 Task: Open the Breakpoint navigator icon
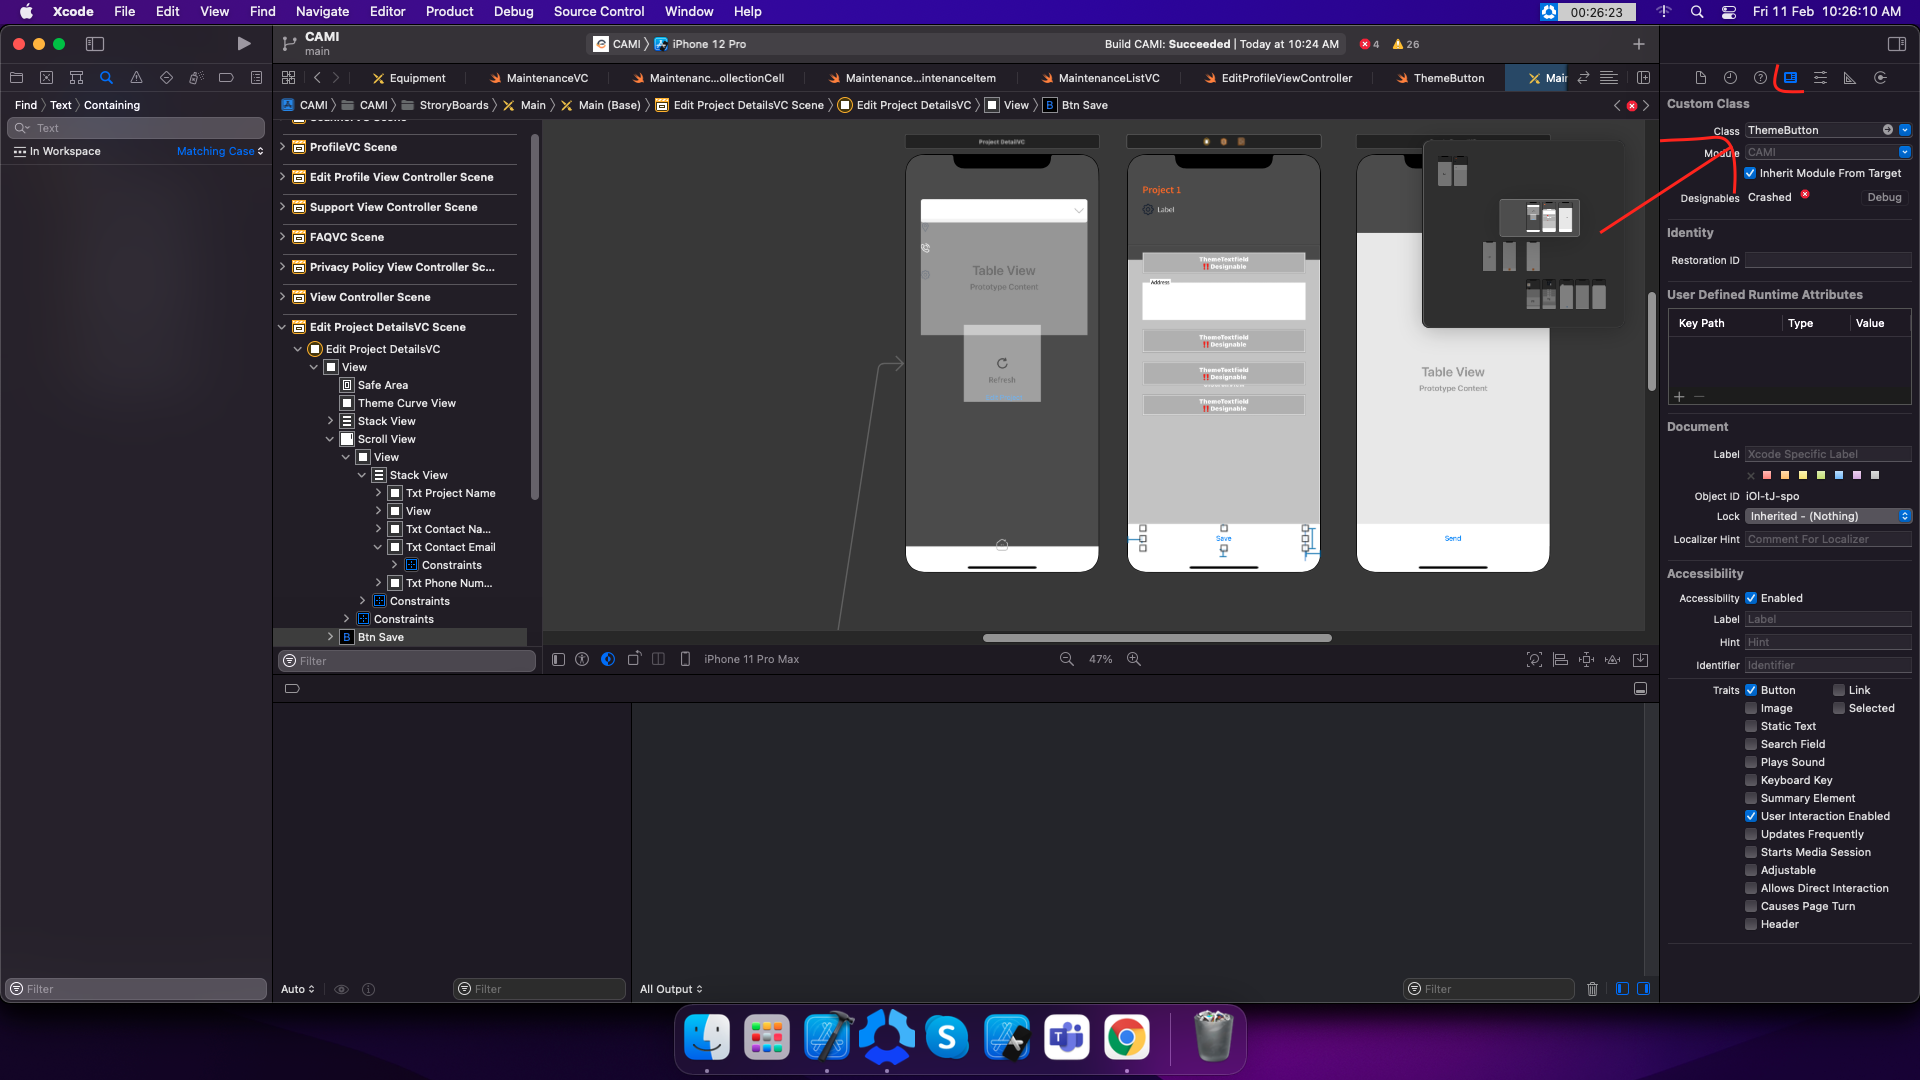226,78
